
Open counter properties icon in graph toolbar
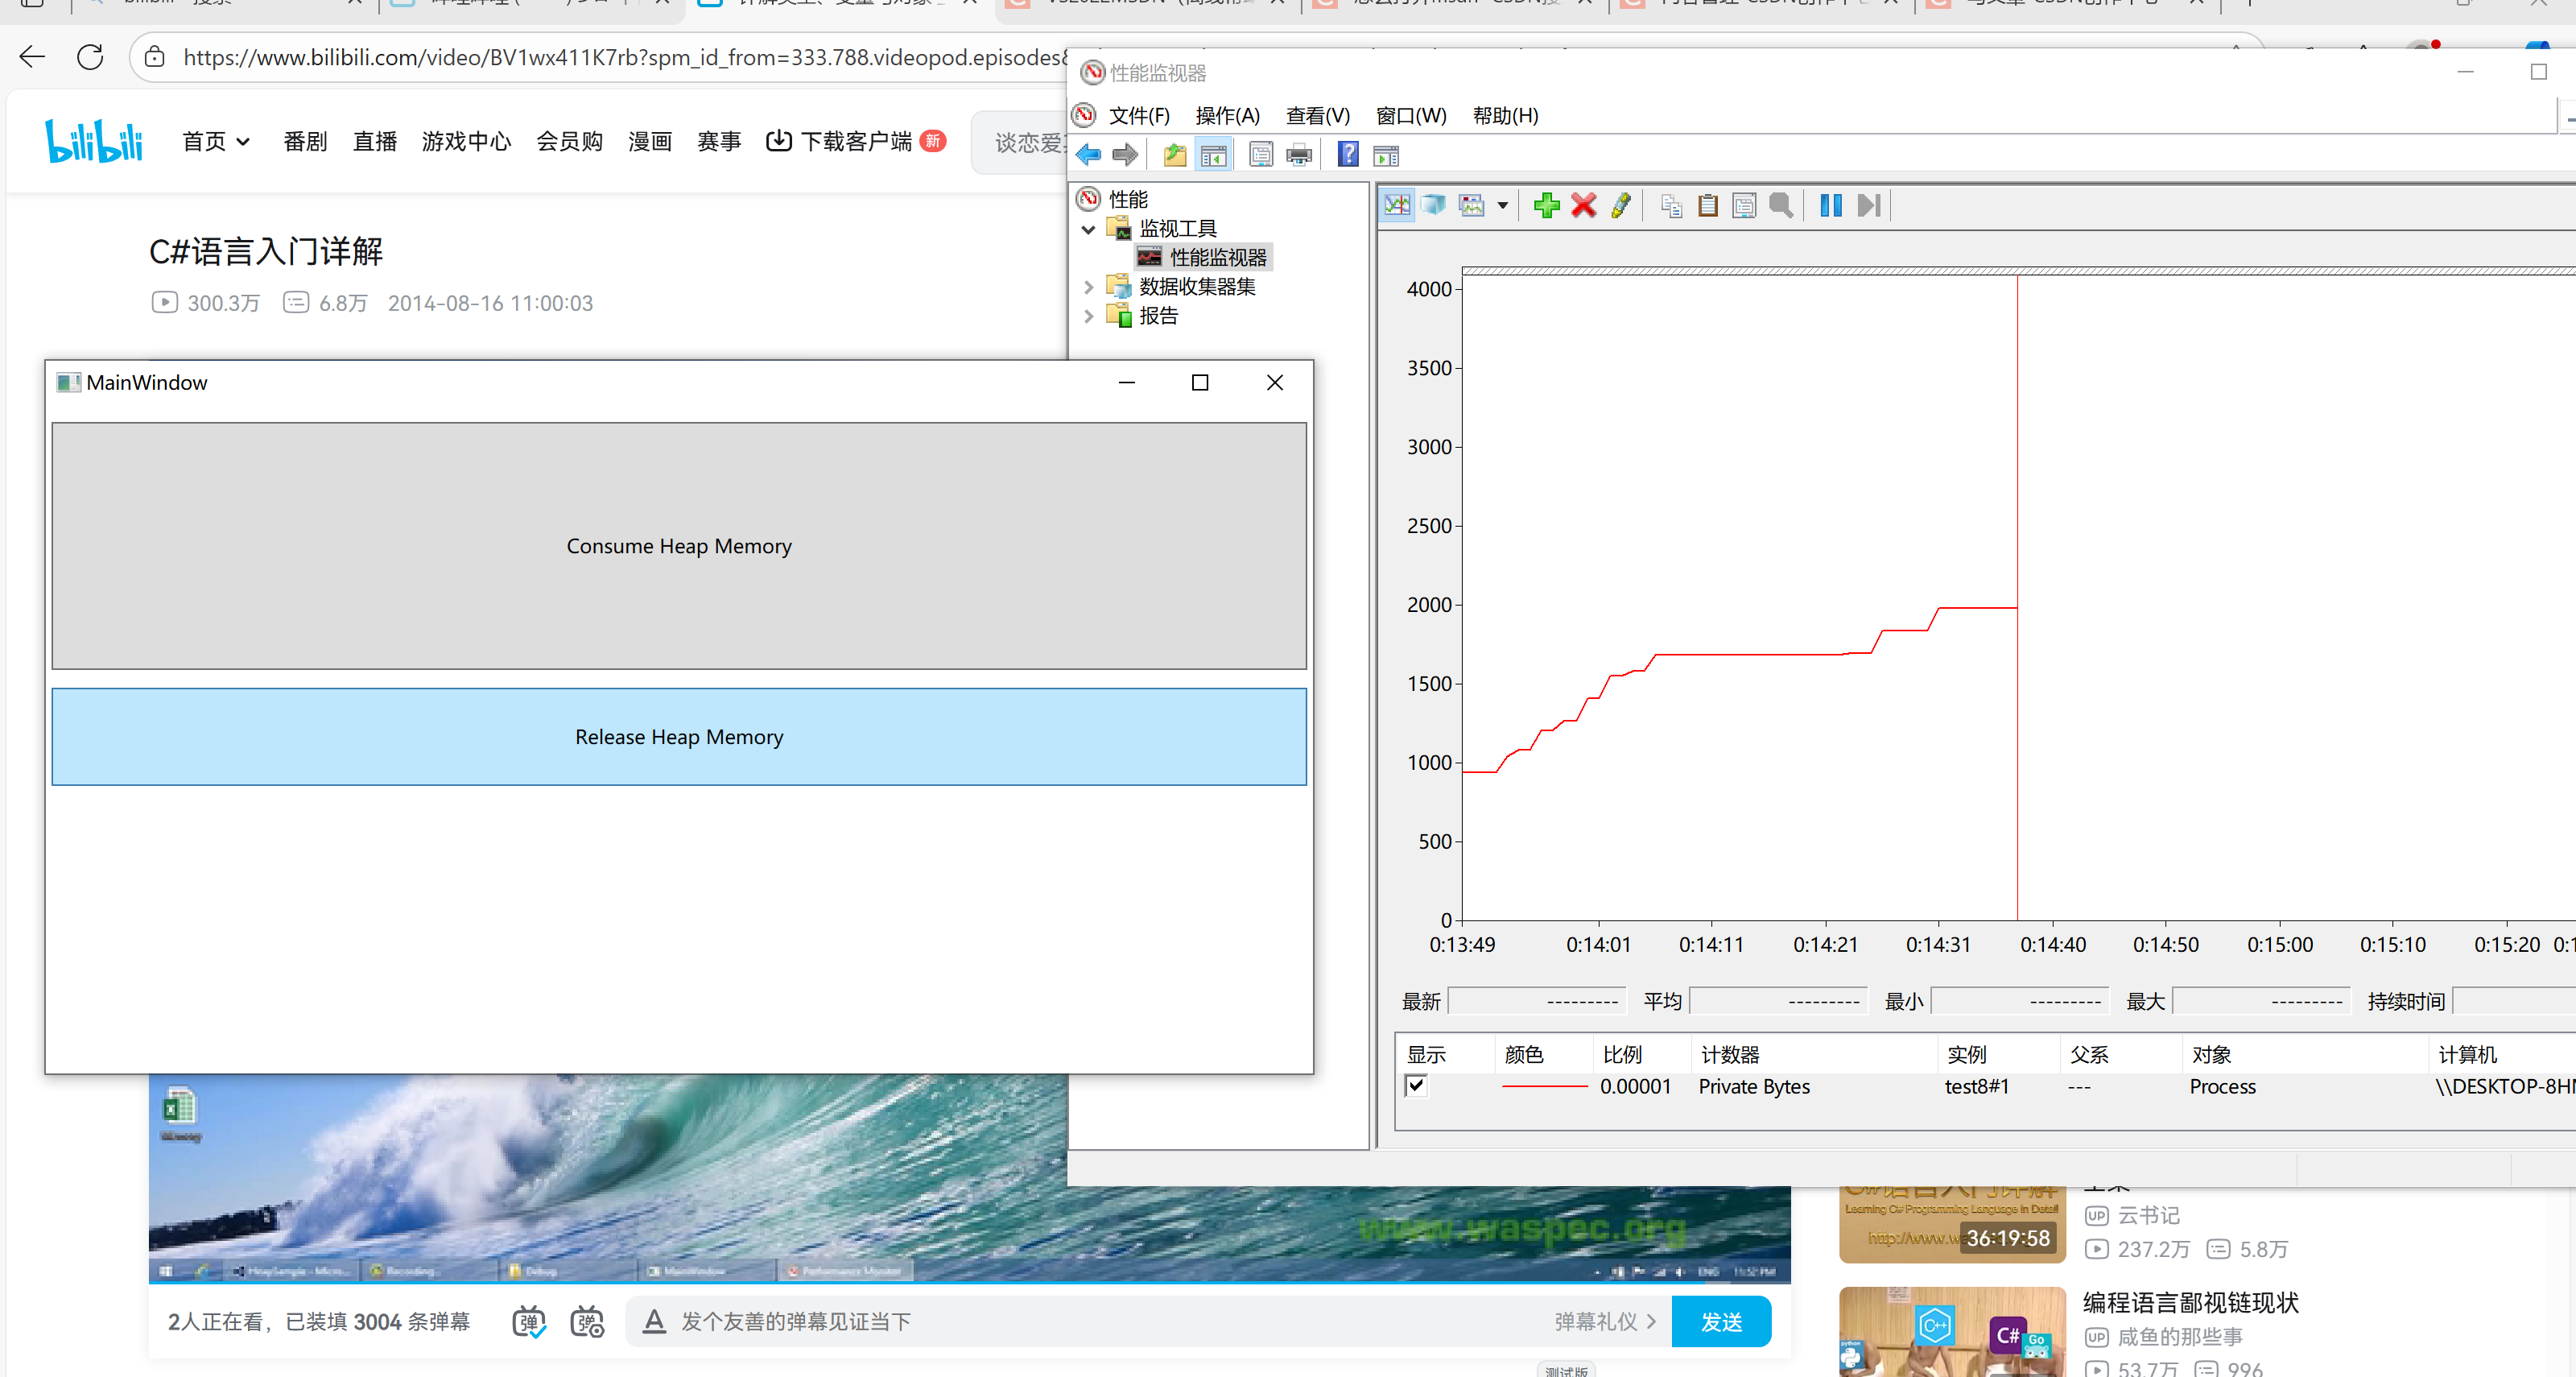(1744, 206)
